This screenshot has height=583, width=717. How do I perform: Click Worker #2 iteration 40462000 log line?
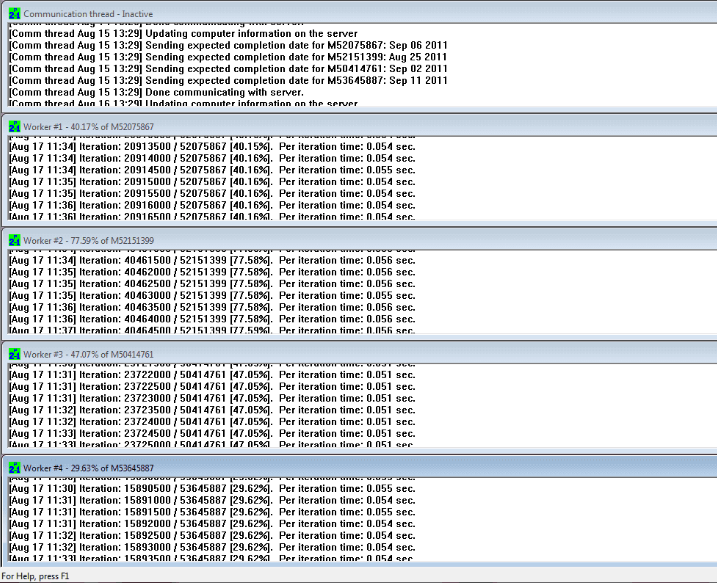212,272
